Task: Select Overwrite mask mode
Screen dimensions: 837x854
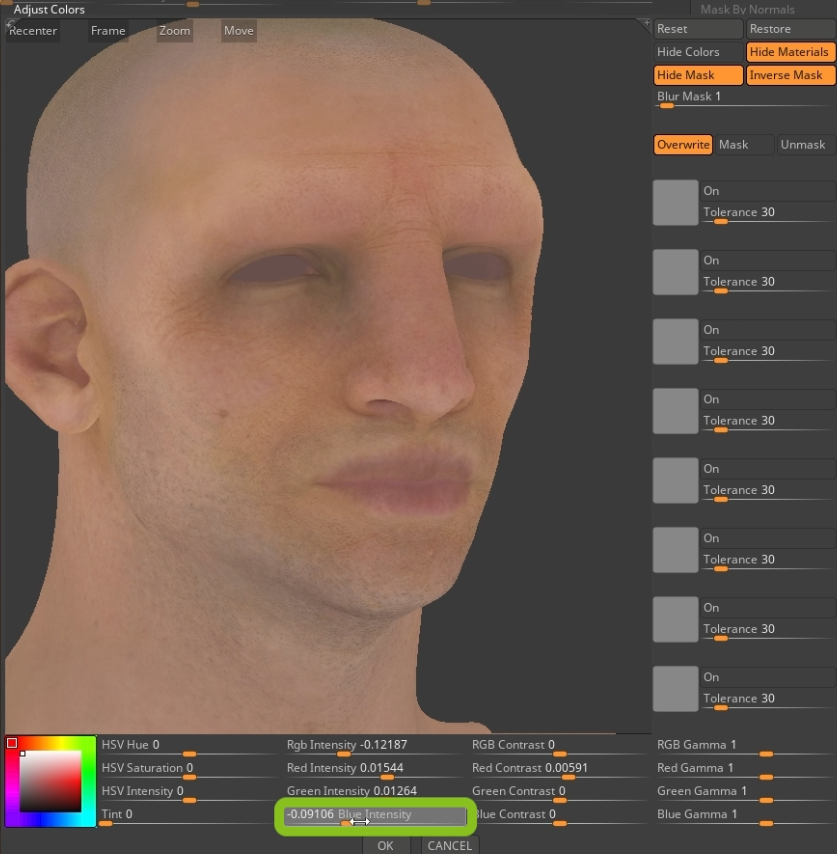Action: tap(683, 145)
